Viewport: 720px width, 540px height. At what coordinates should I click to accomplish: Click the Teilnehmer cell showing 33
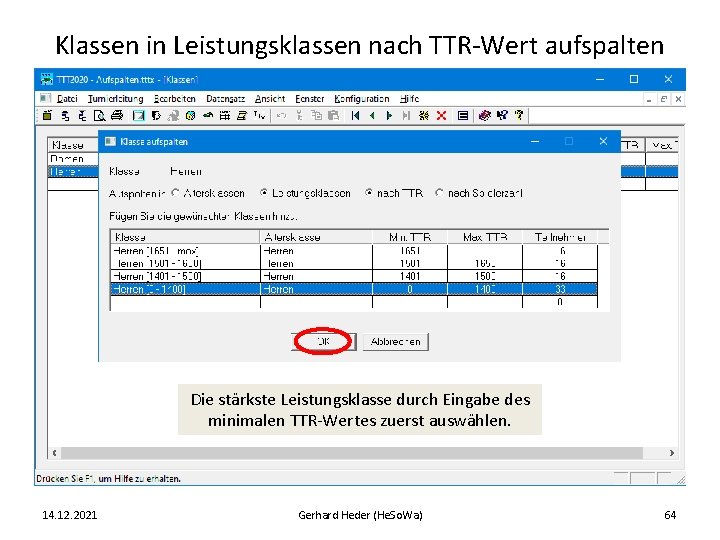(560, 289)
